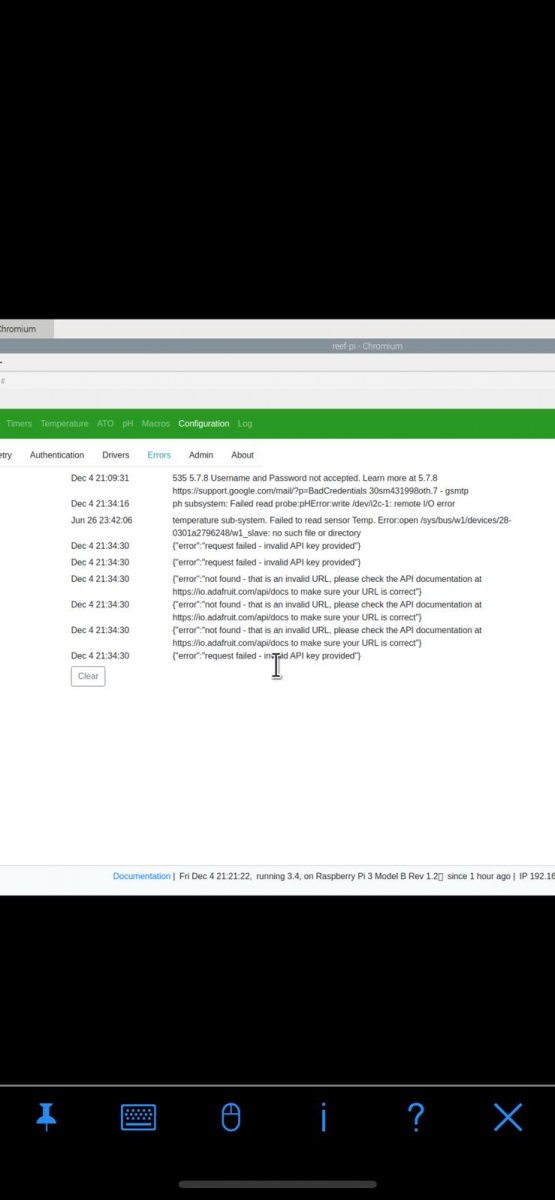Viewport: 555px width, 1200px height.
Task: Click footer text 'since 1 hour ago'
Action: point(478,876)
